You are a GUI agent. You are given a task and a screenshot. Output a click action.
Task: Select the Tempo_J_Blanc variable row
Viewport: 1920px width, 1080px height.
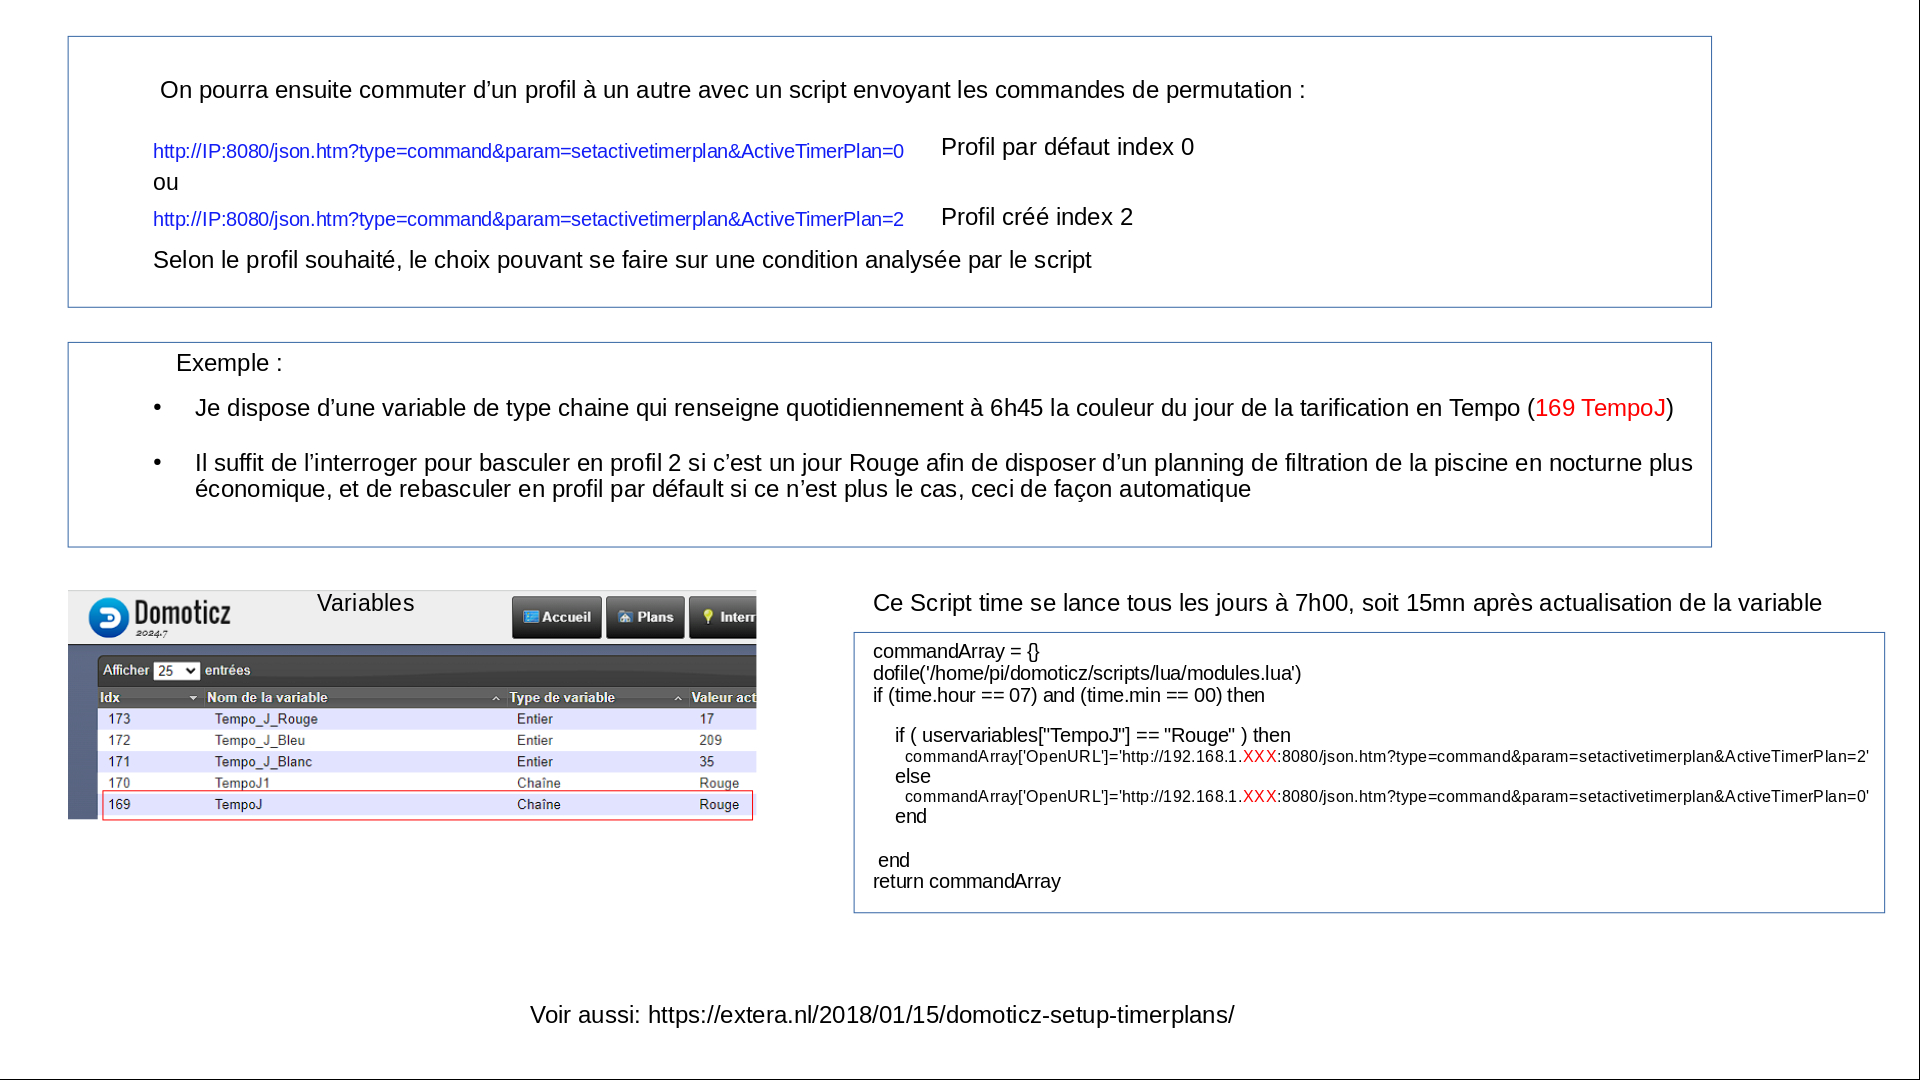[428, 762]
